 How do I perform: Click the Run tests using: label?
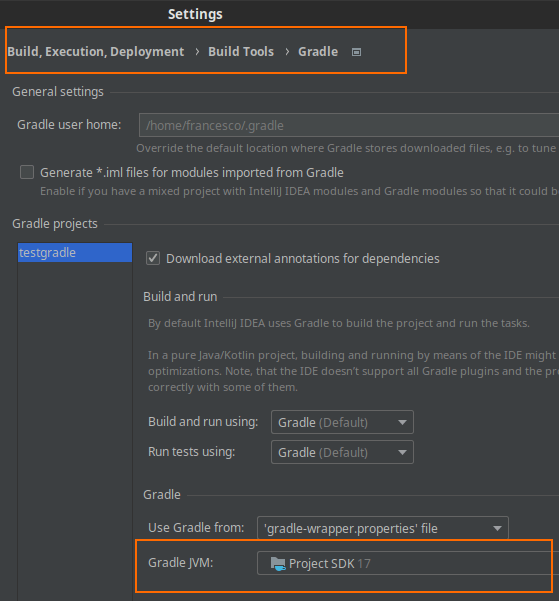pos(191,452)
